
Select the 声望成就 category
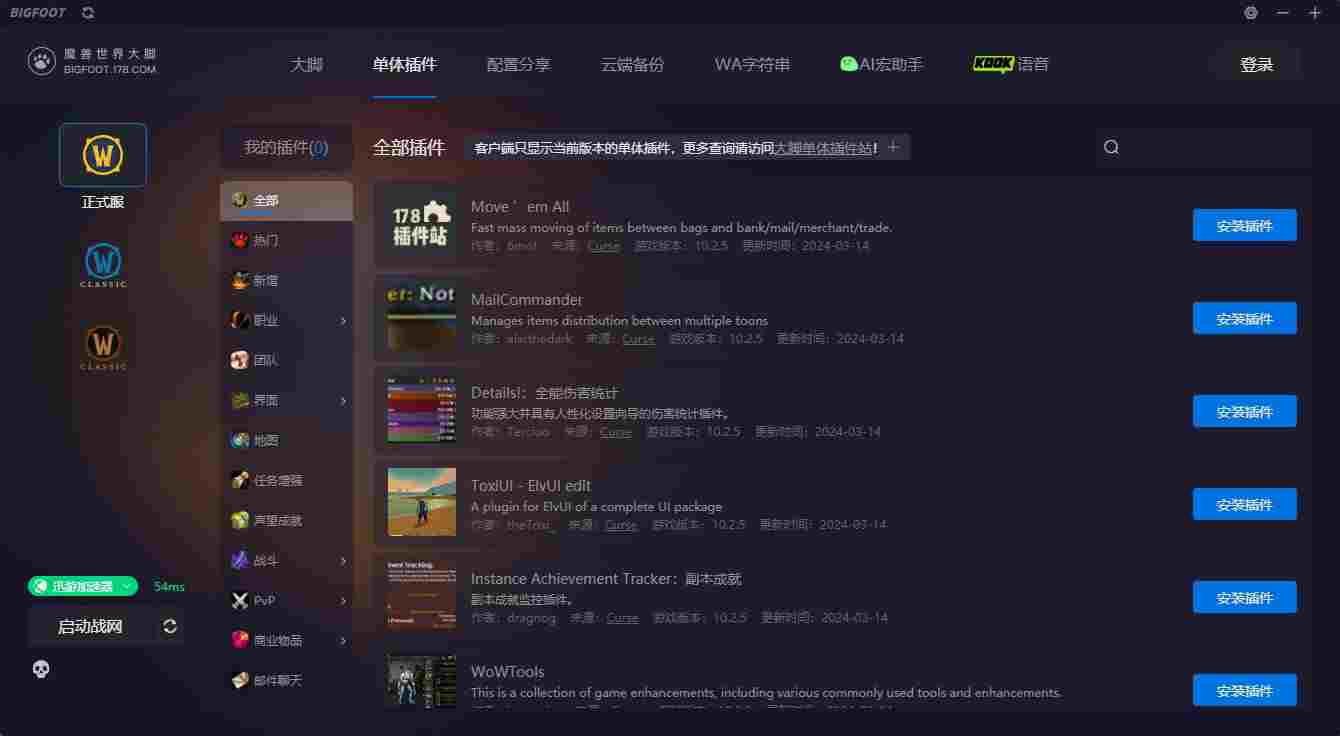coord(286,520)
